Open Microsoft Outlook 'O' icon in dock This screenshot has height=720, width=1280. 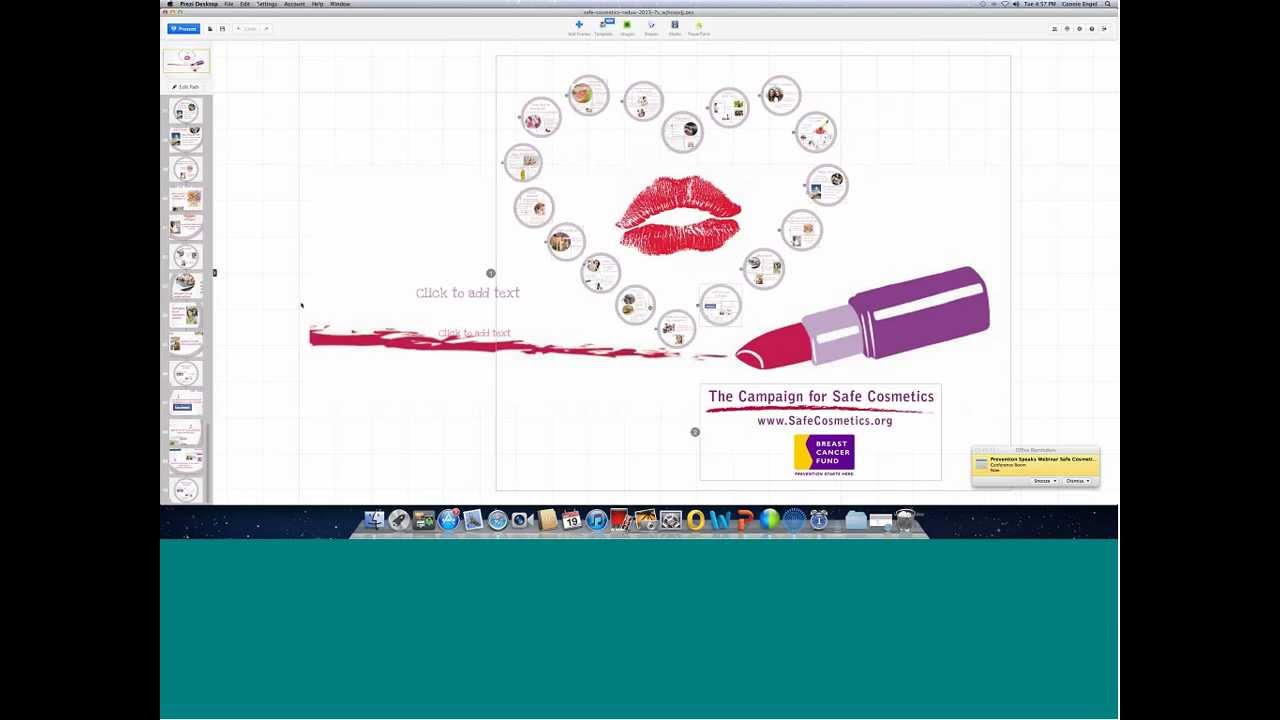[x=695, y=520]
